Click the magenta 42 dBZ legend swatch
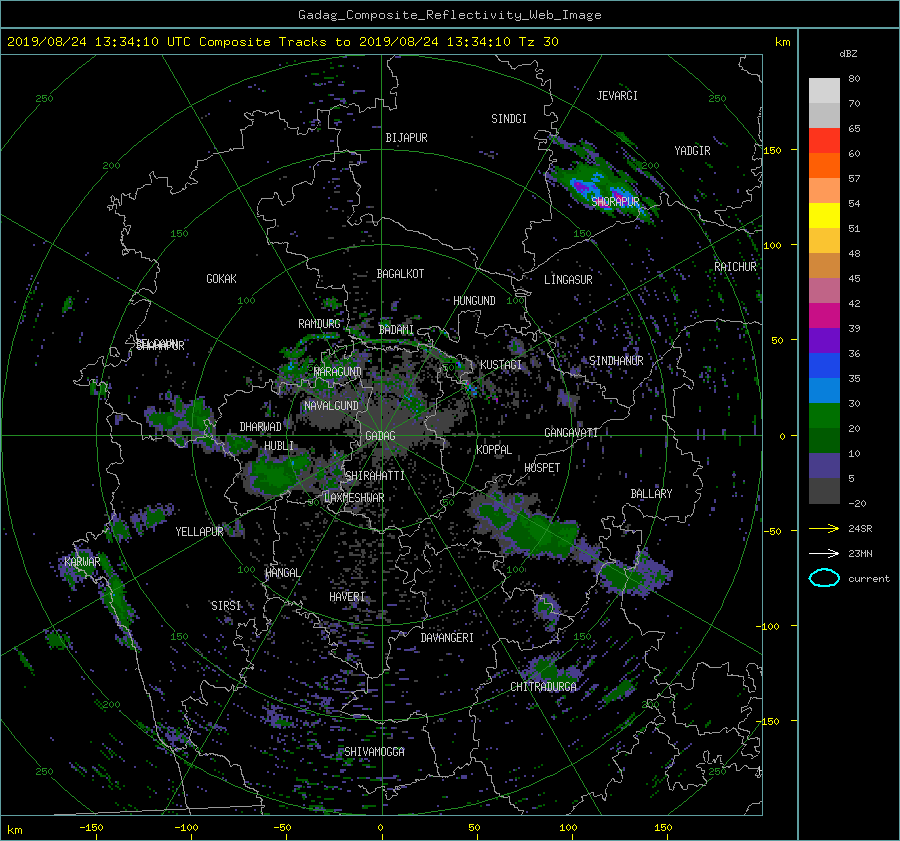Screen dimensions: 900x841 (824, 315)
